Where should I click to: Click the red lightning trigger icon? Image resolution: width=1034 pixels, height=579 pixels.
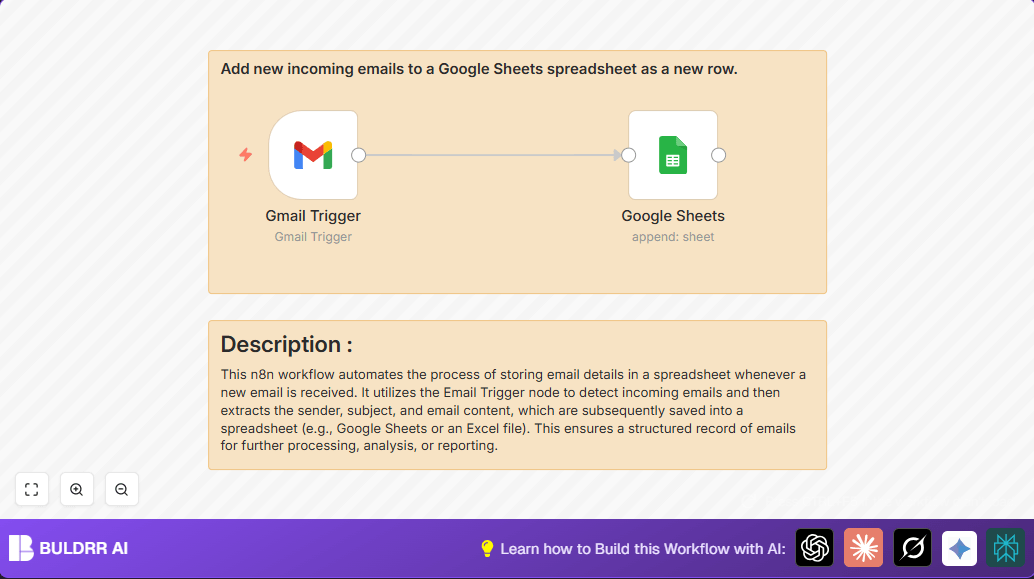pos(245,154)
